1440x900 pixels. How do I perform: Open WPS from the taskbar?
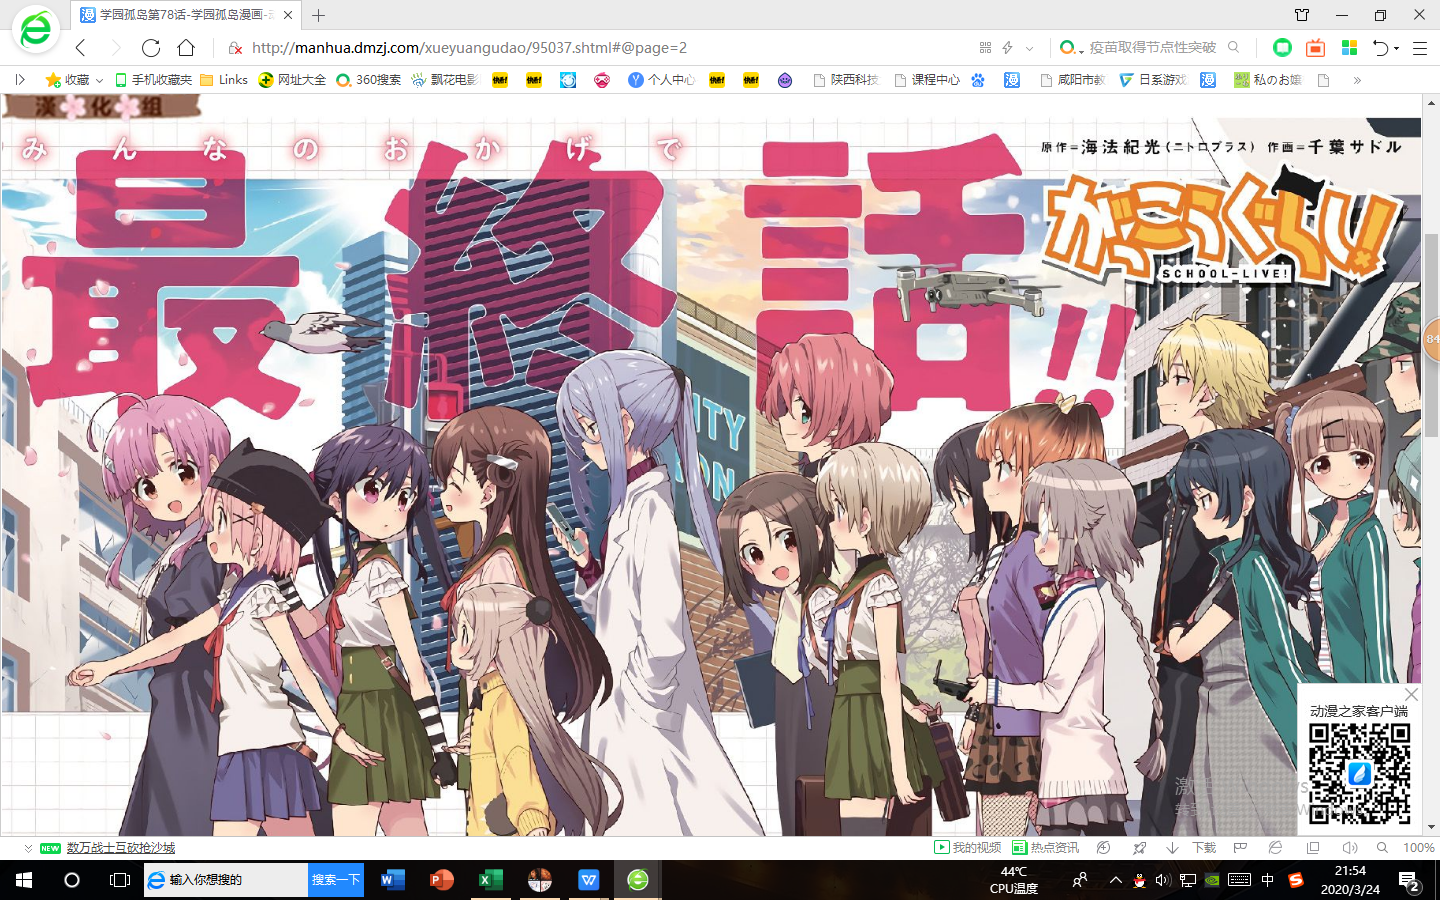coord(588,880)
